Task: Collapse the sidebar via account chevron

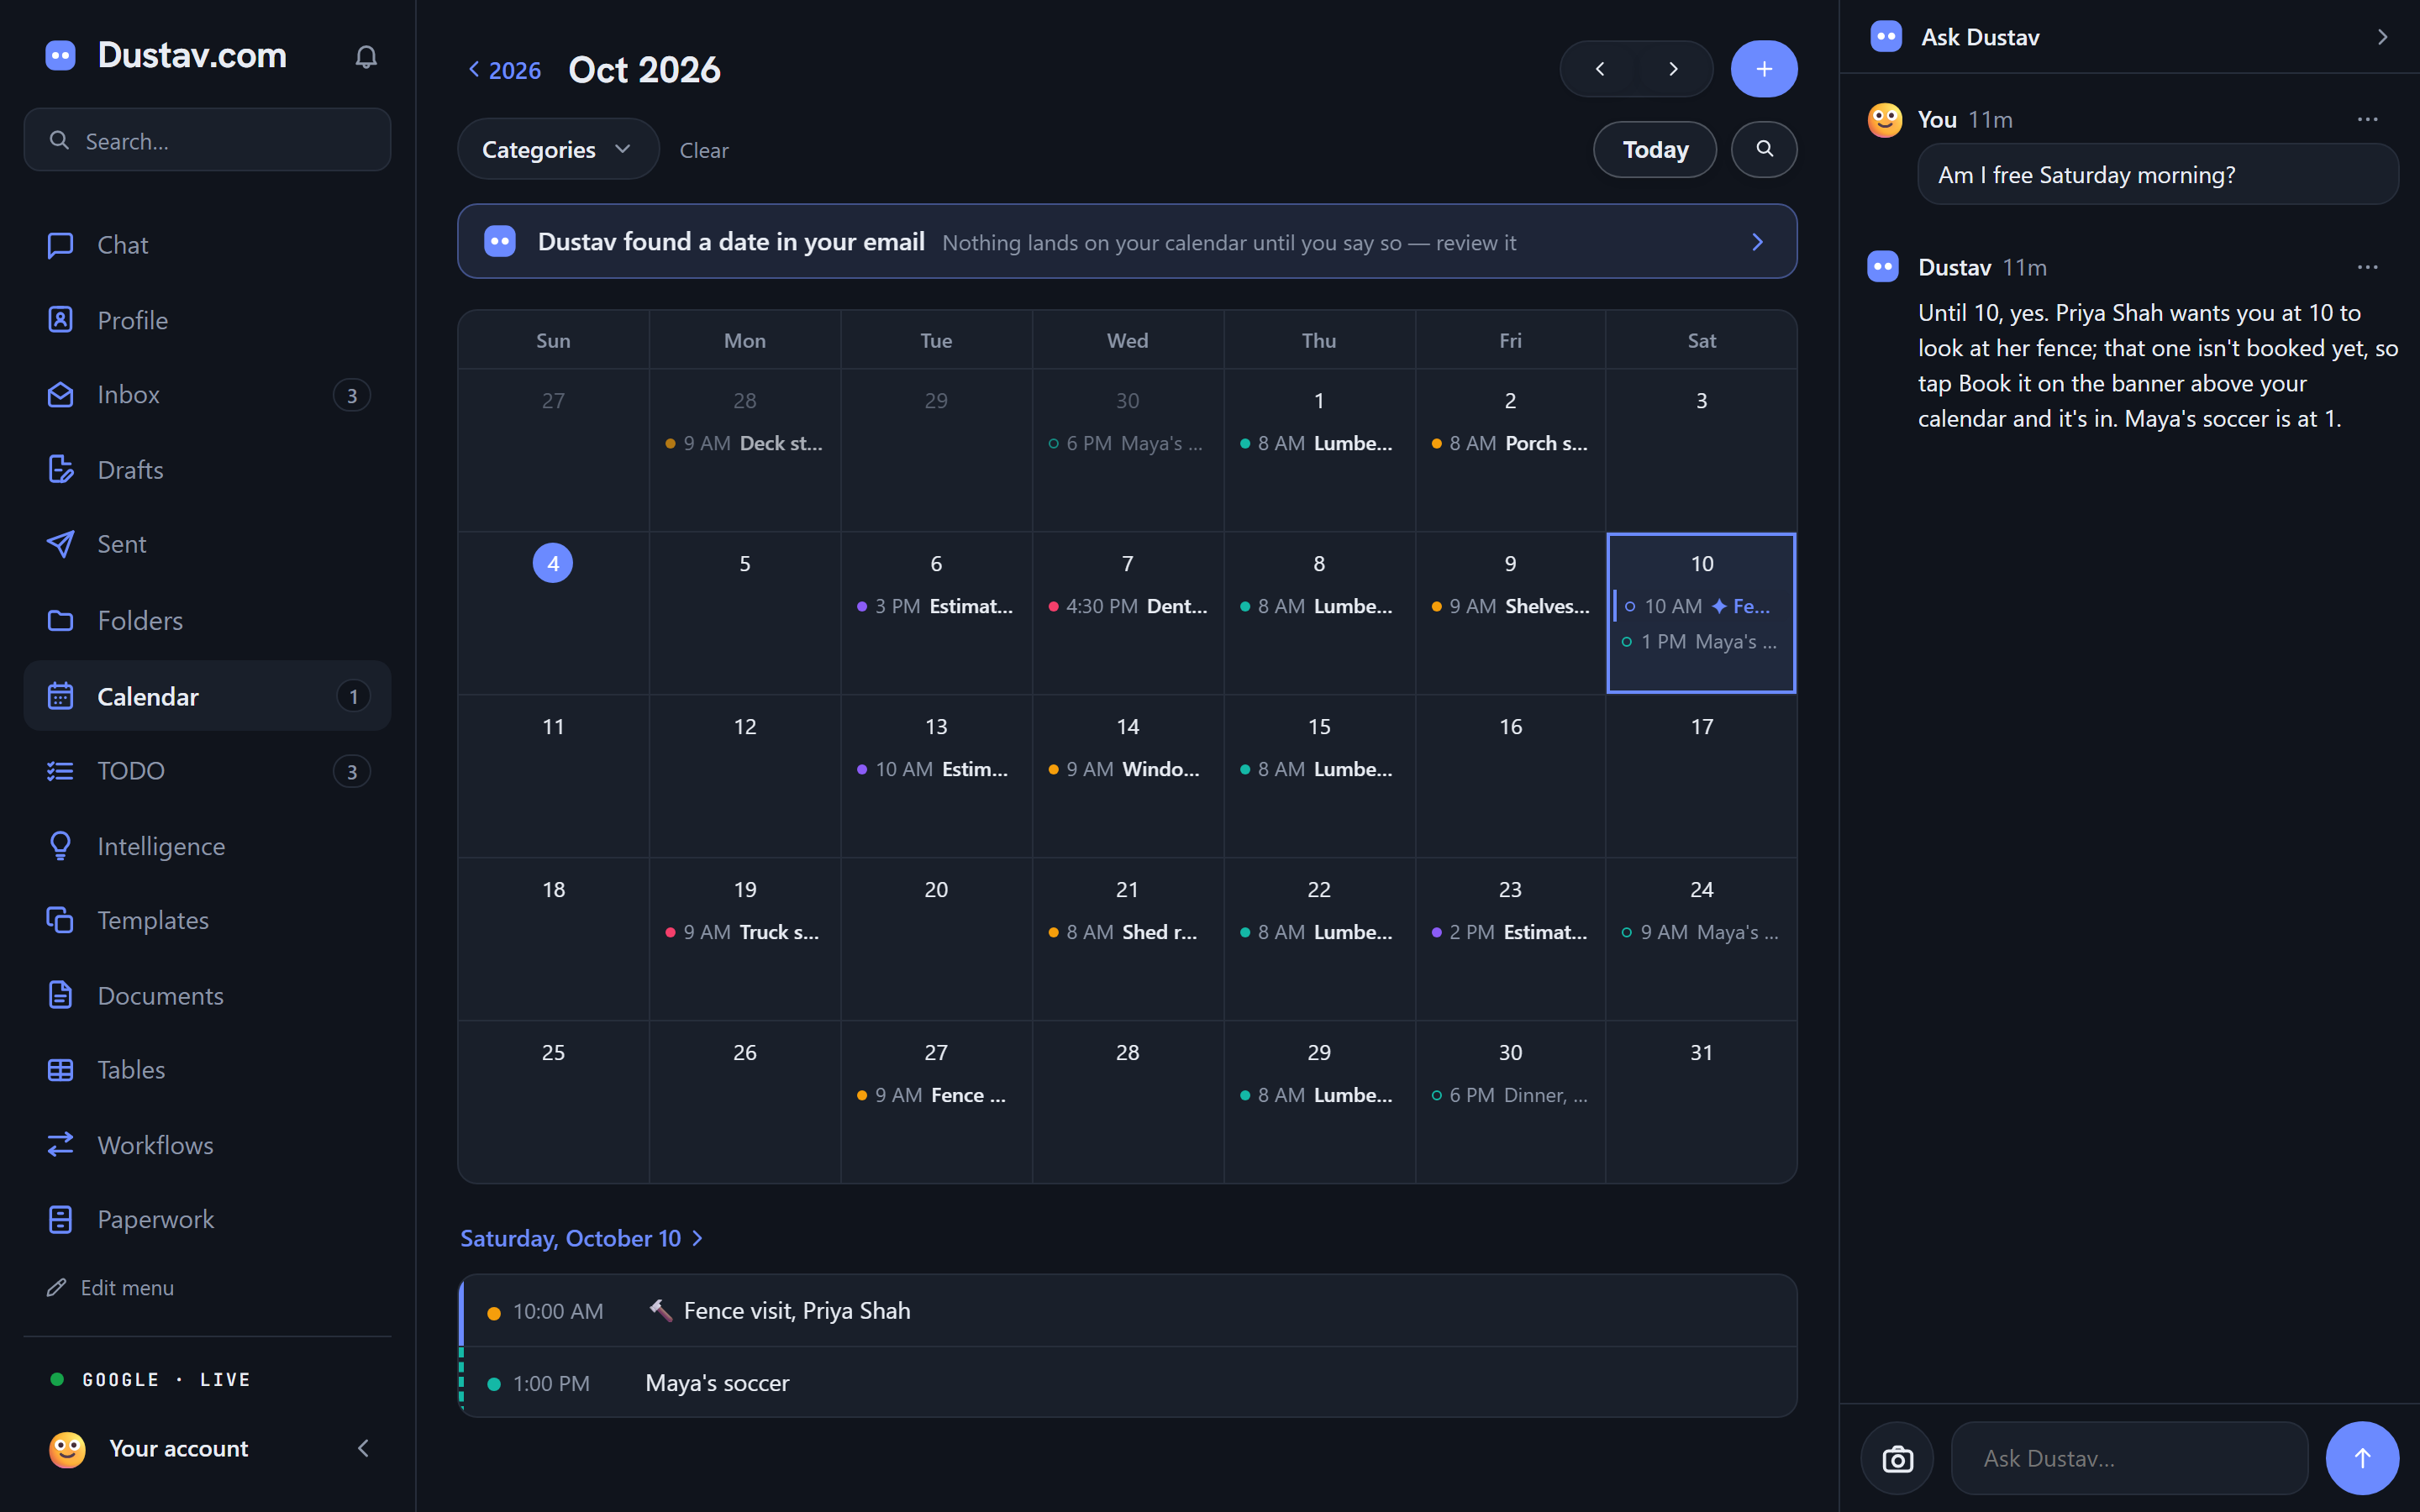Action: [363, 1448]
